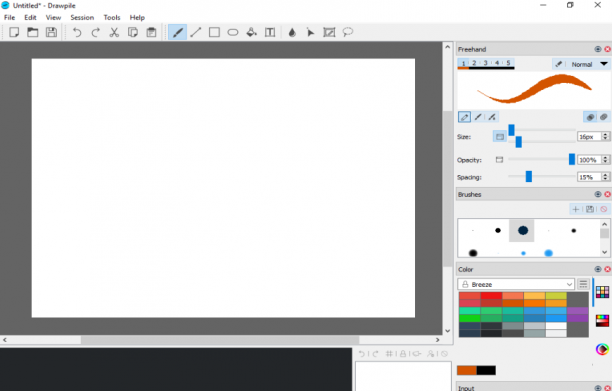Image resolution: width=612 pixels, height=391 pixels.
Task: Delete the selected brush preset
Action: coord(603,209)
